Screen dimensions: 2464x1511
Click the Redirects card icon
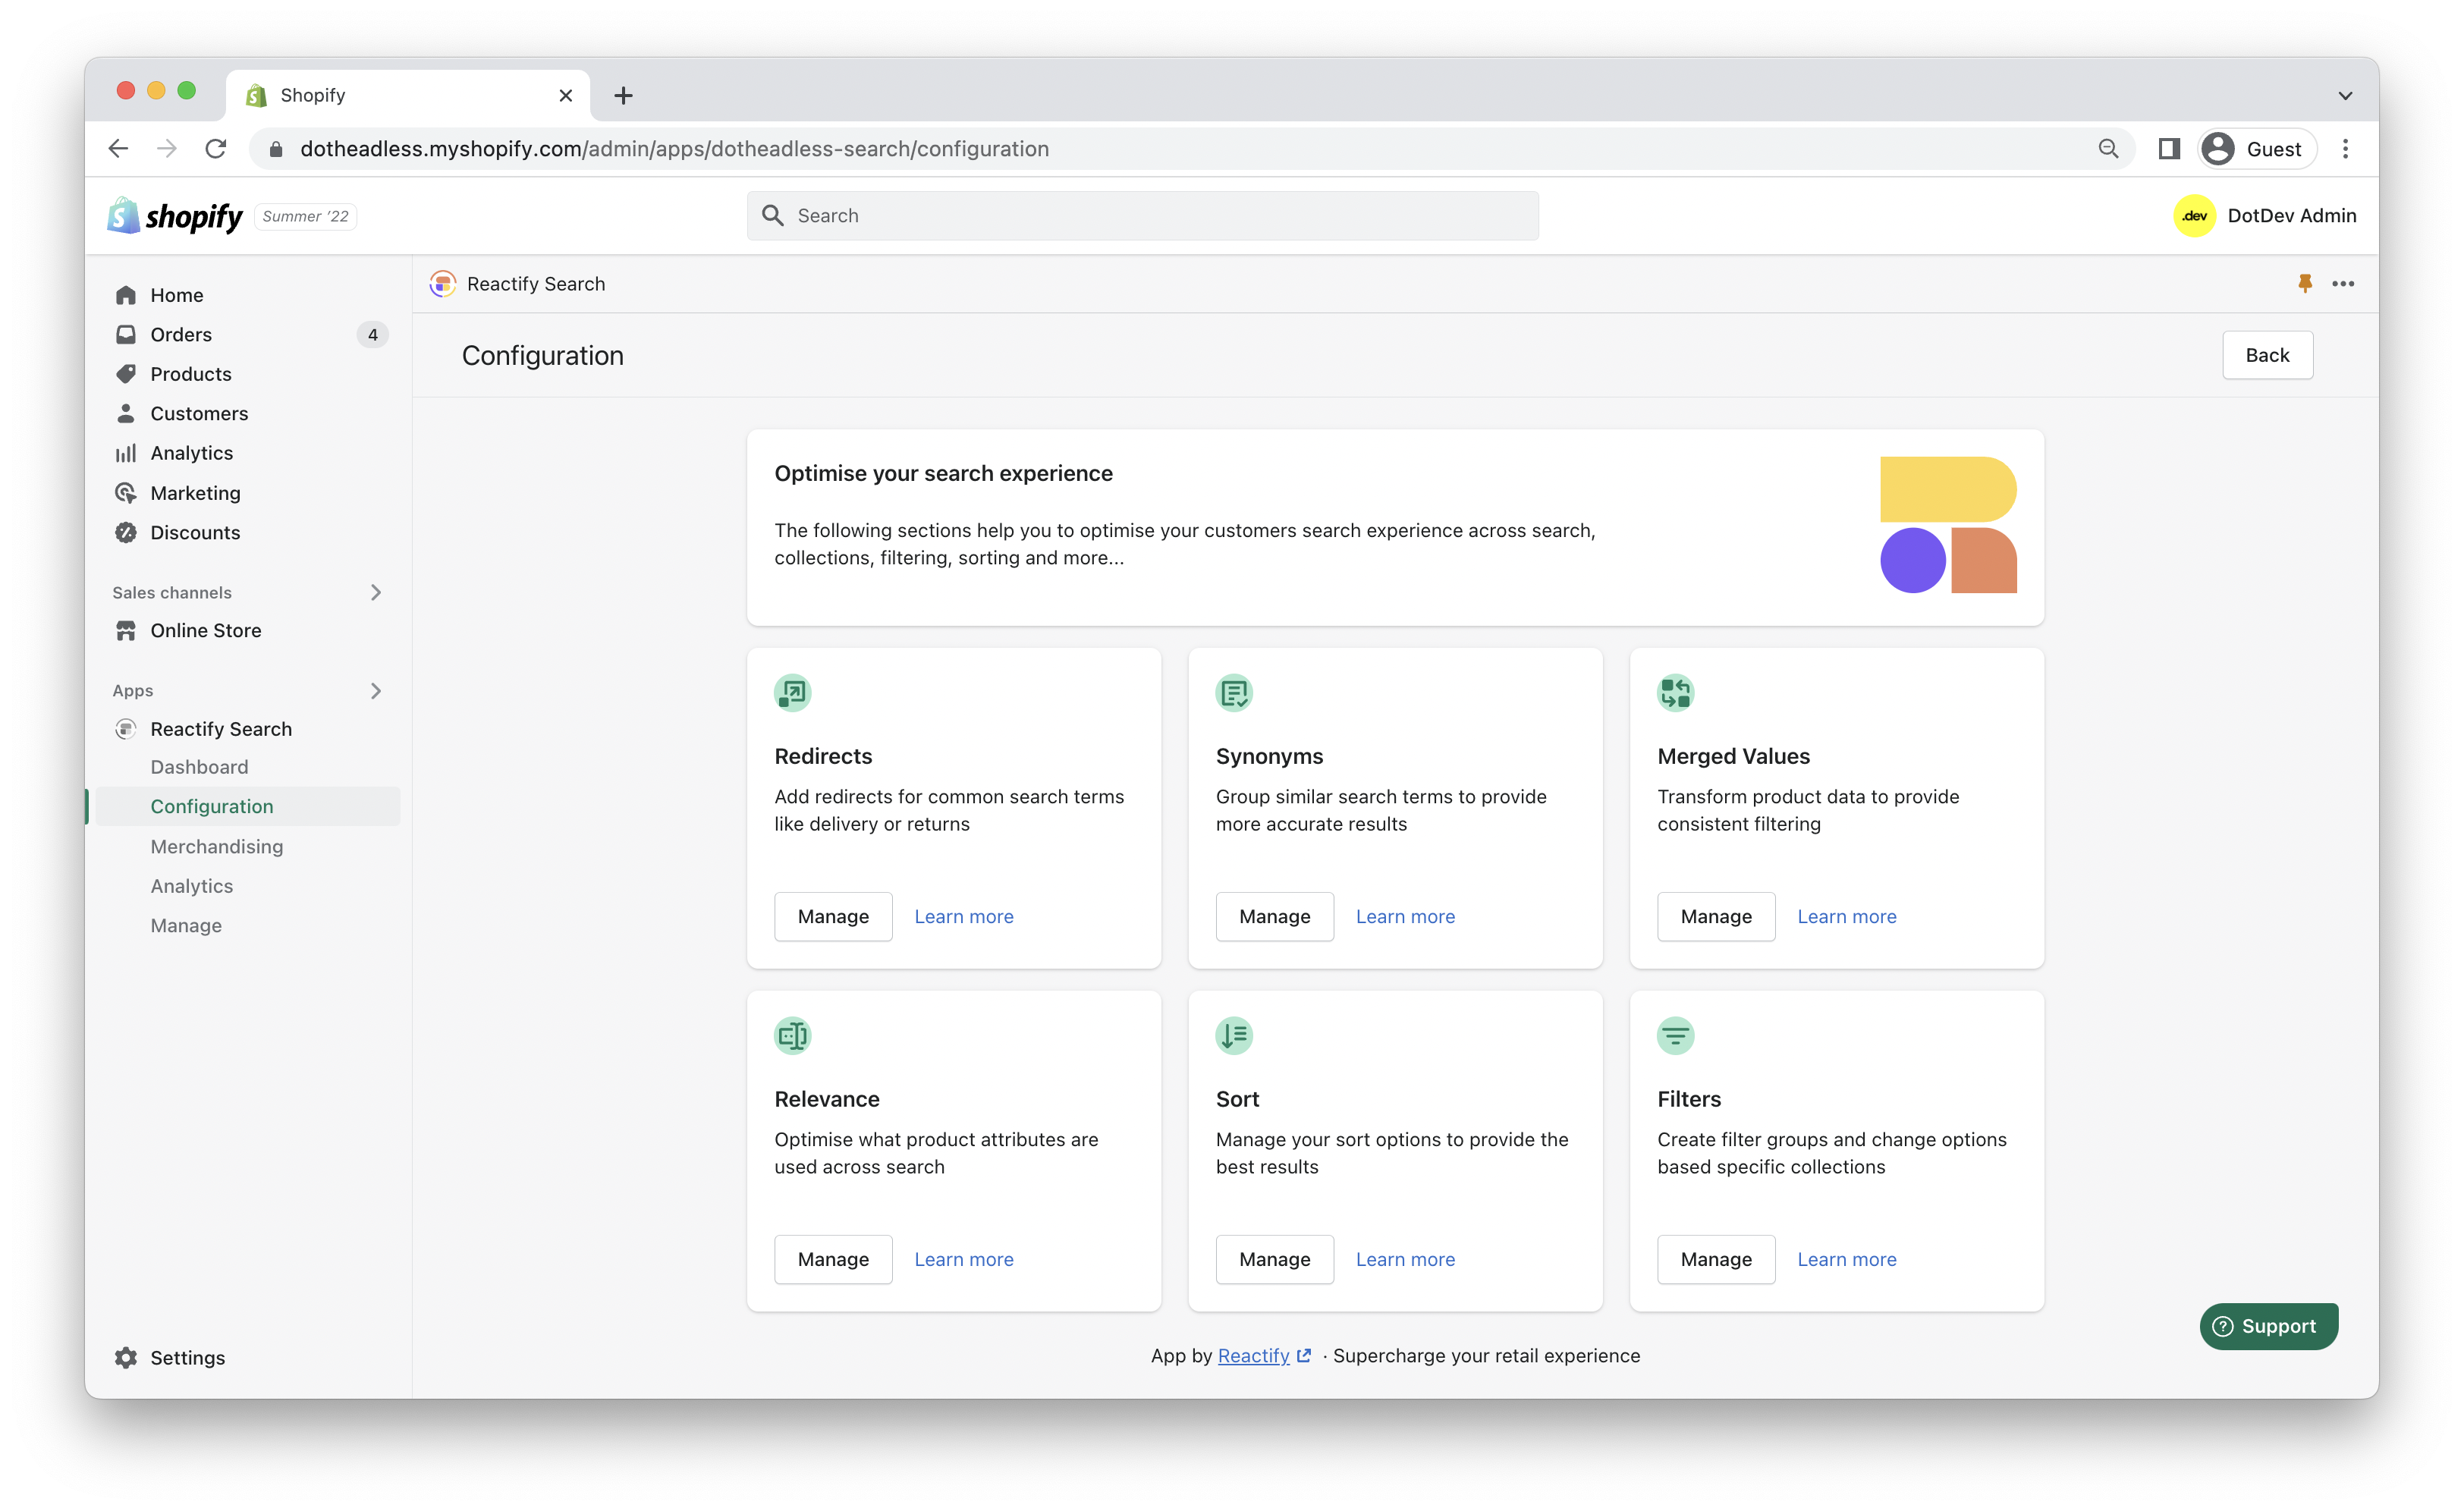coord(792,692)
